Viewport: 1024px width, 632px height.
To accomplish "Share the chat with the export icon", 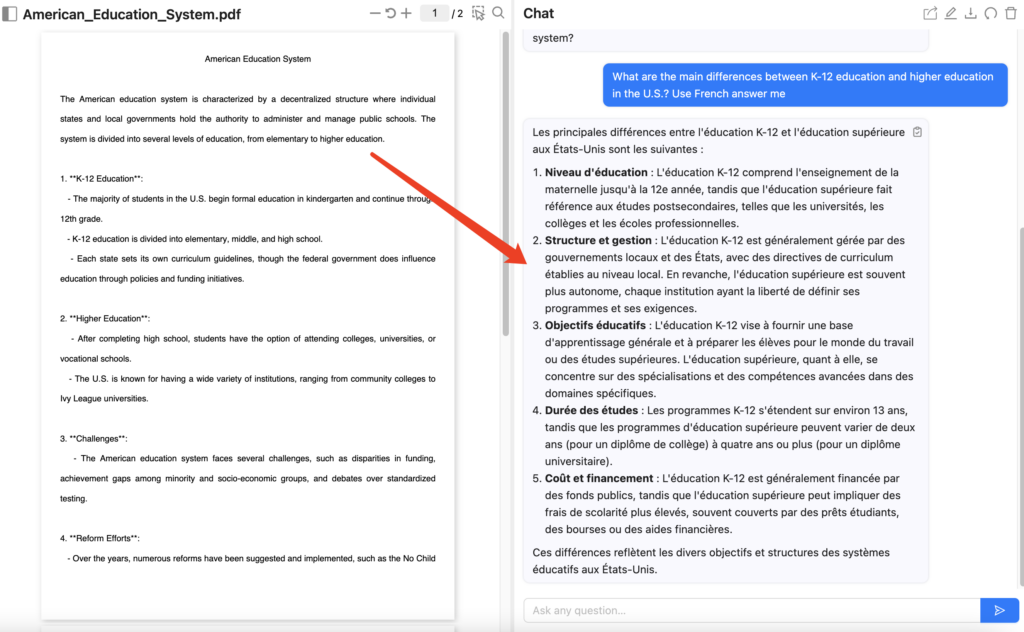I will click(x=930, y=13).
